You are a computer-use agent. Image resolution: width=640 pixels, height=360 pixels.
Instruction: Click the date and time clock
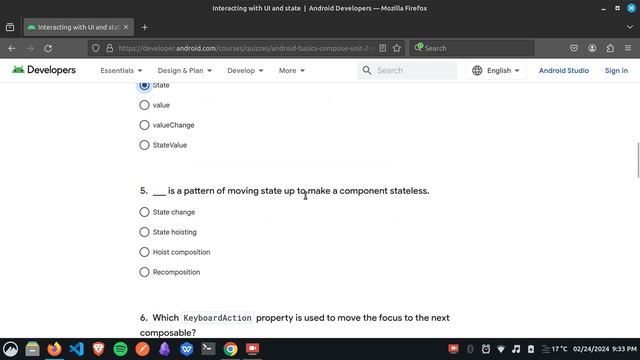[604, 349]
